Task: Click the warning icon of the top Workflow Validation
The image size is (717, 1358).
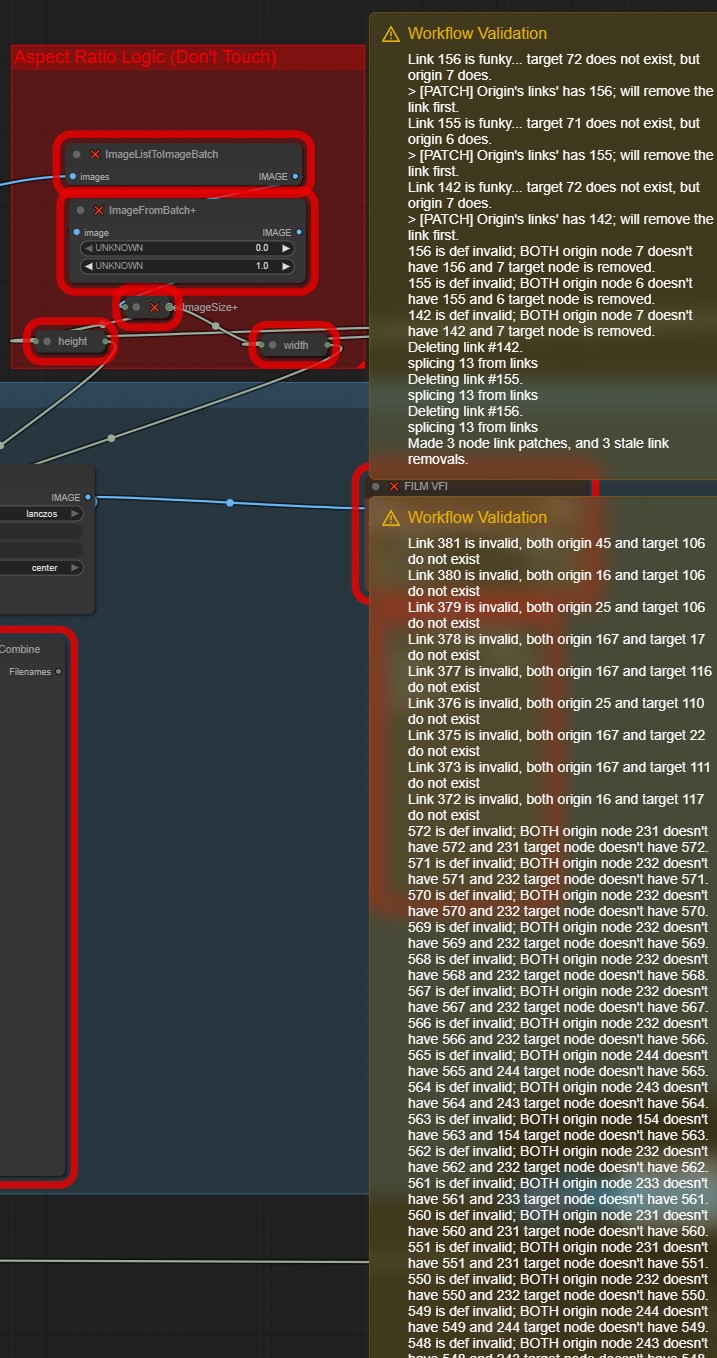Action: coord(391,34)
